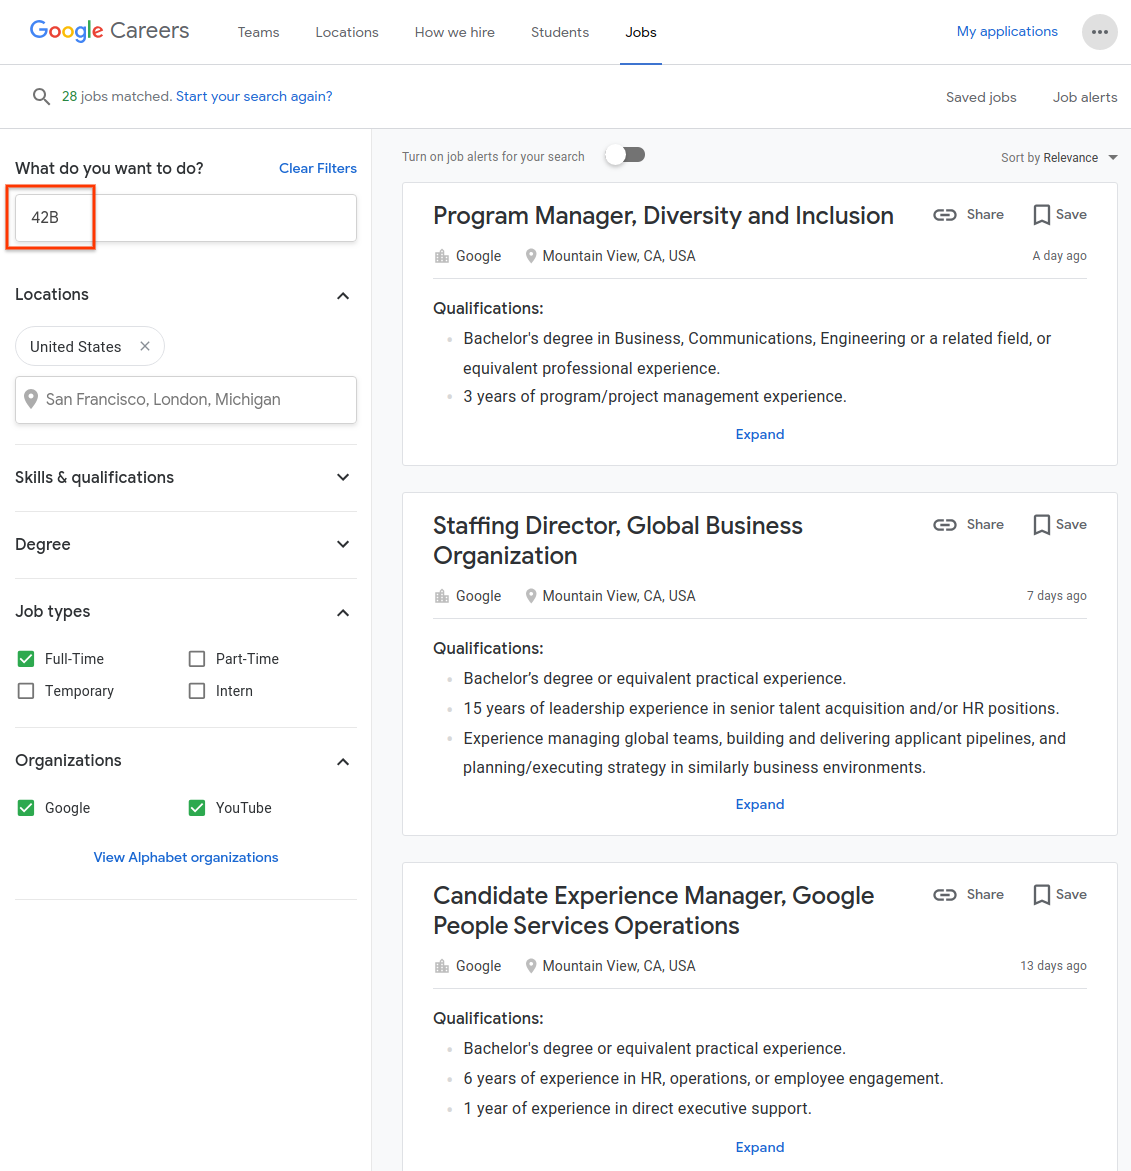The height and width of the screenshot is (1171, 1131).
Task: Click the search magnifier icon
Action: 41,96
